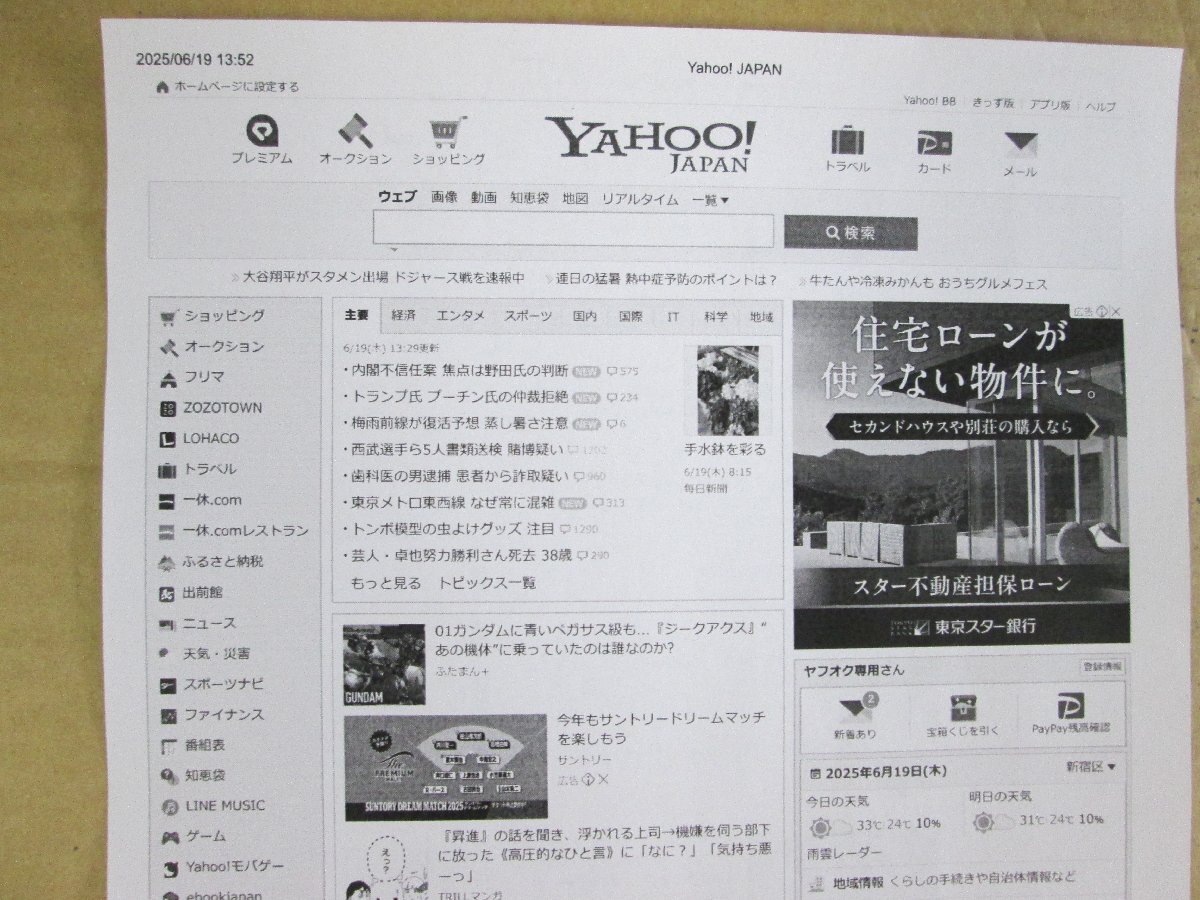Click the home icon beside ホームページに設定する
Screen dimensions: 1200x900
162,87
